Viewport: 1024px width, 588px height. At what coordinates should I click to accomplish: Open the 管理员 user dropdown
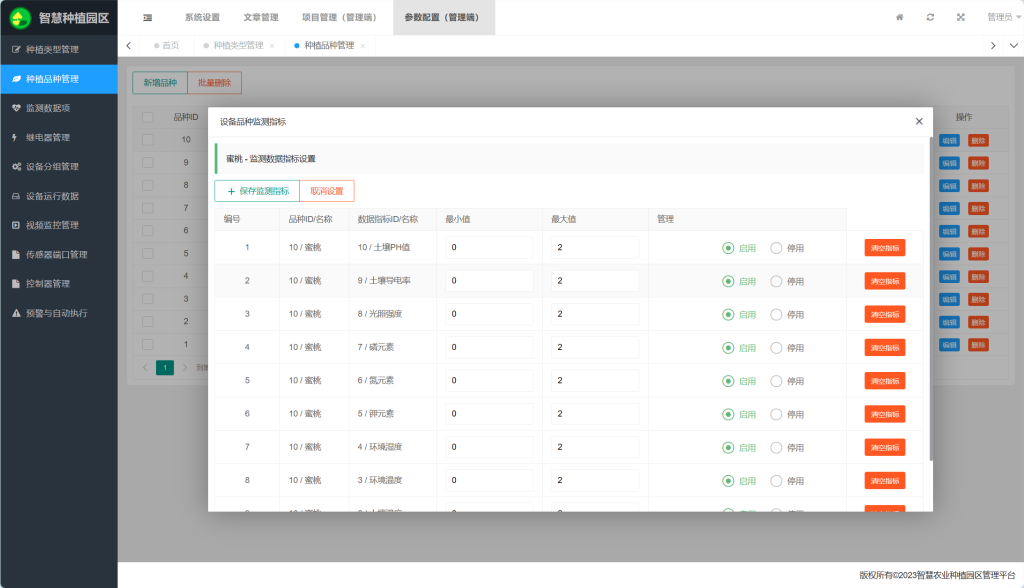[x=1002, y=17]
